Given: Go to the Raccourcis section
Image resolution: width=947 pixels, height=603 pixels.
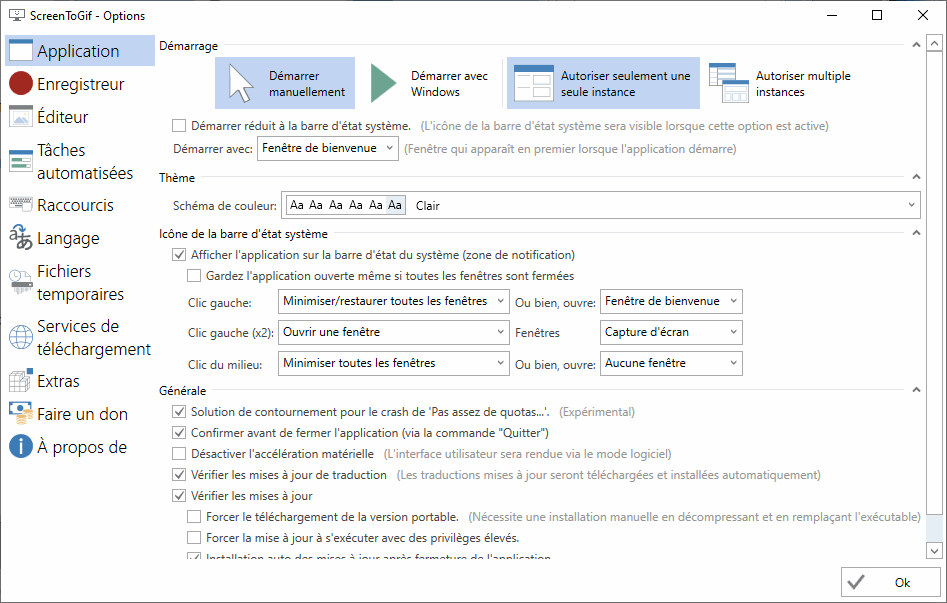Looking at the screenshot, I should [x=80, y=205].
